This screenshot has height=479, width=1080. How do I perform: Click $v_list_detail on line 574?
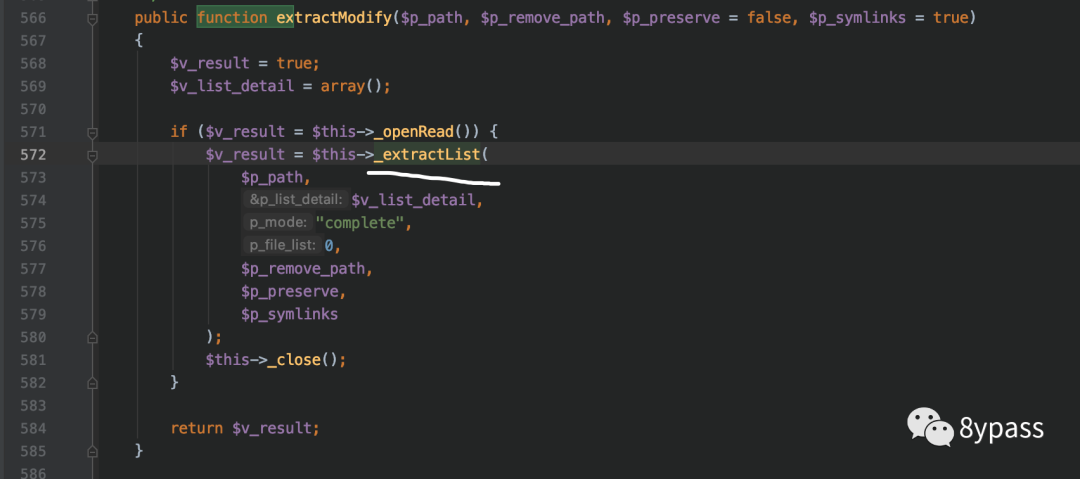click(413, 200)
